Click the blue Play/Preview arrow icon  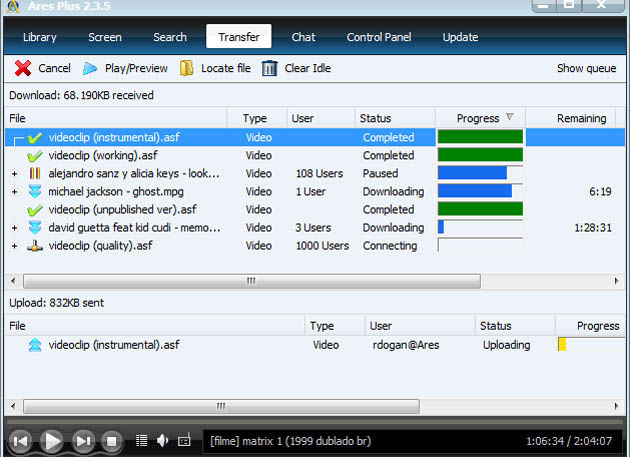[90, 68]
